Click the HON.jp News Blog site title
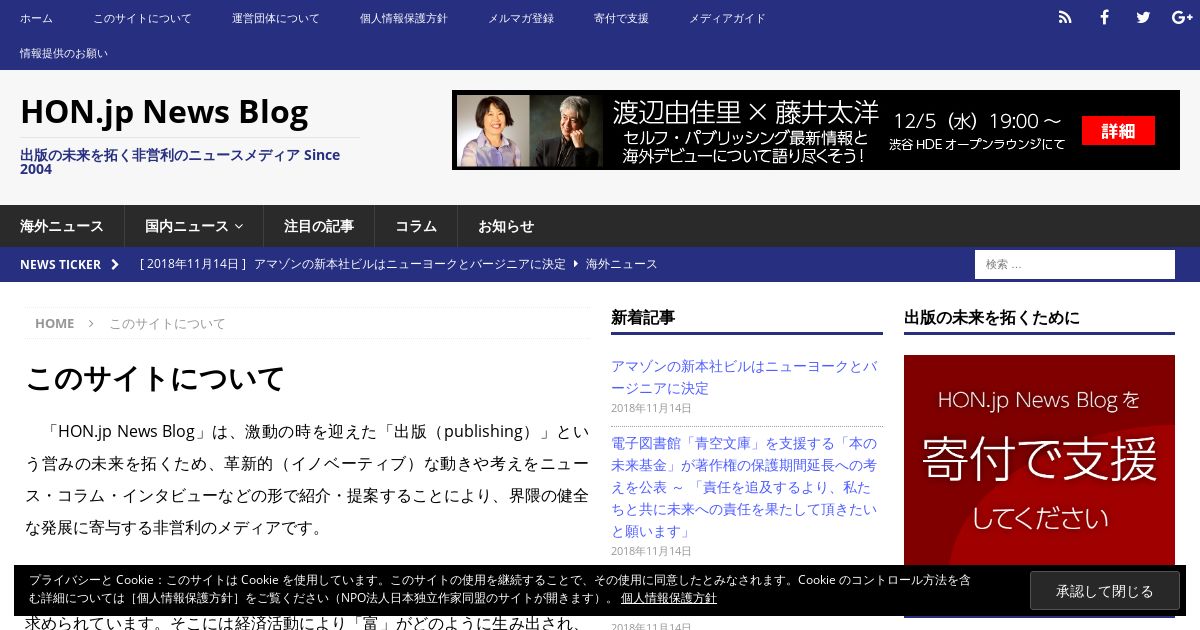Image resolution: width=1200 pixels, height=630 pixels. click(x=164, y=111)
